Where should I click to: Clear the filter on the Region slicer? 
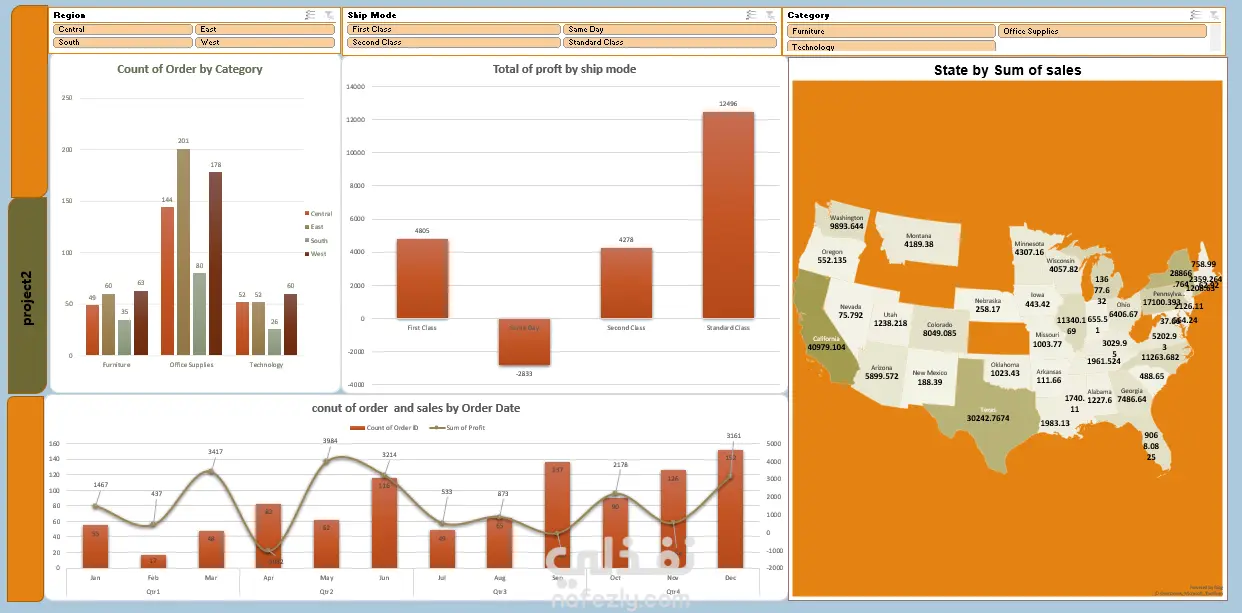pyautogui.click(x=327, y=15)
